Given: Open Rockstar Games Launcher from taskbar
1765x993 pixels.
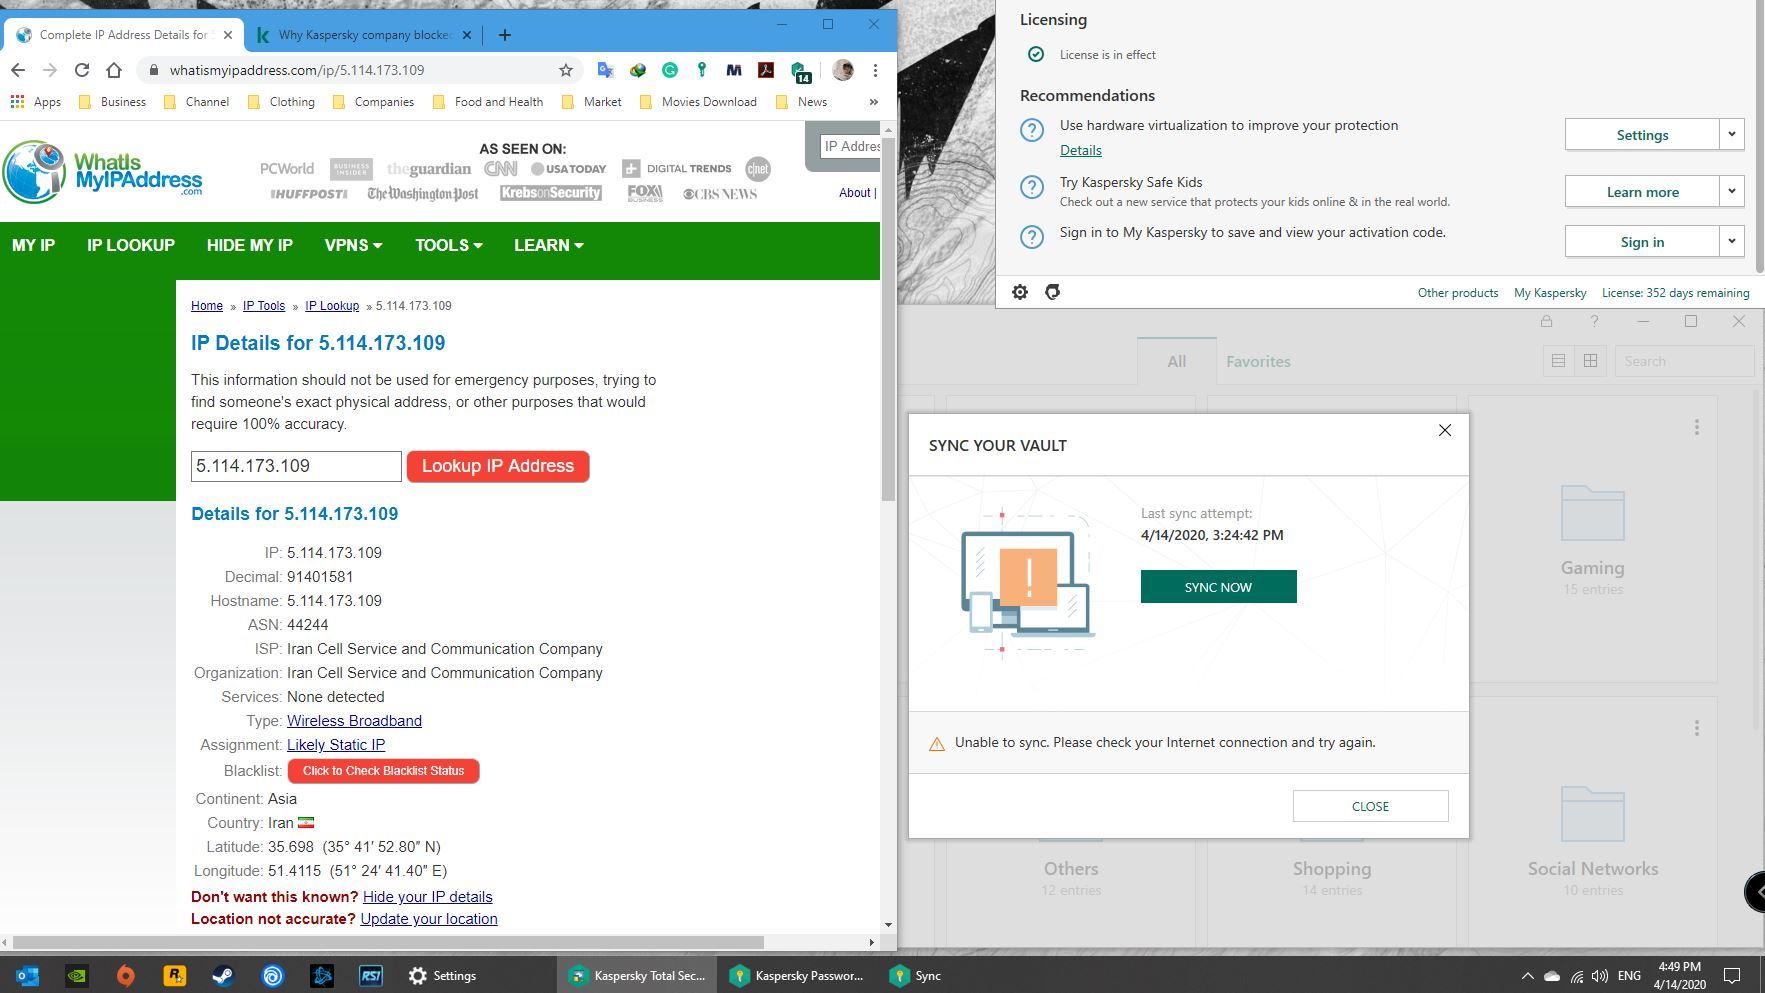Looking at the screenshot, I should [x=174, y=976].
